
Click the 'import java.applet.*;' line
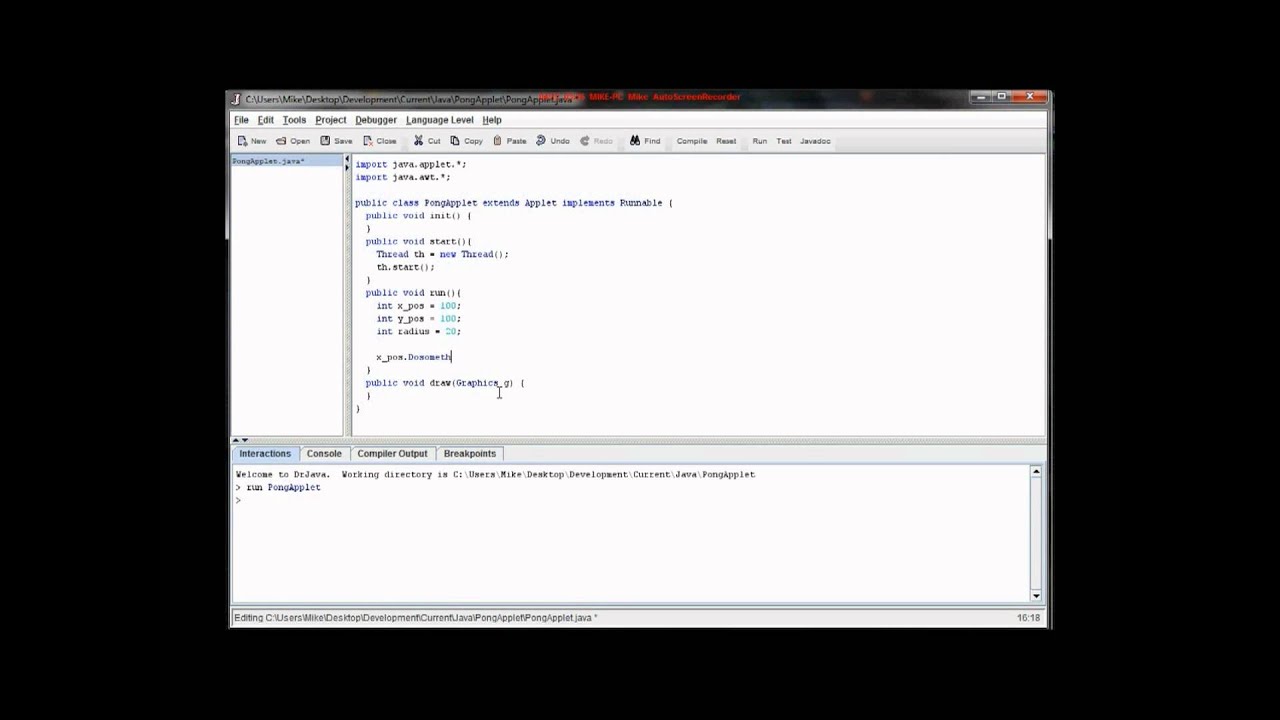[411, 164]
